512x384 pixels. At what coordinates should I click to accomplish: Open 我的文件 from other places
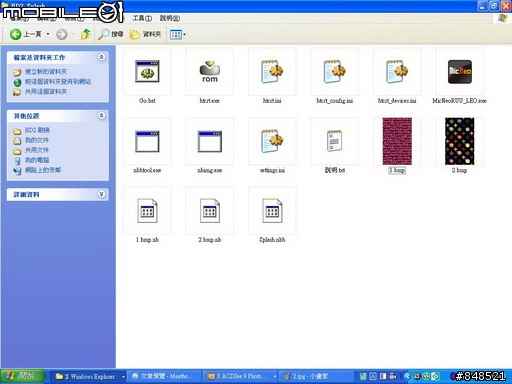pos(37,140)
